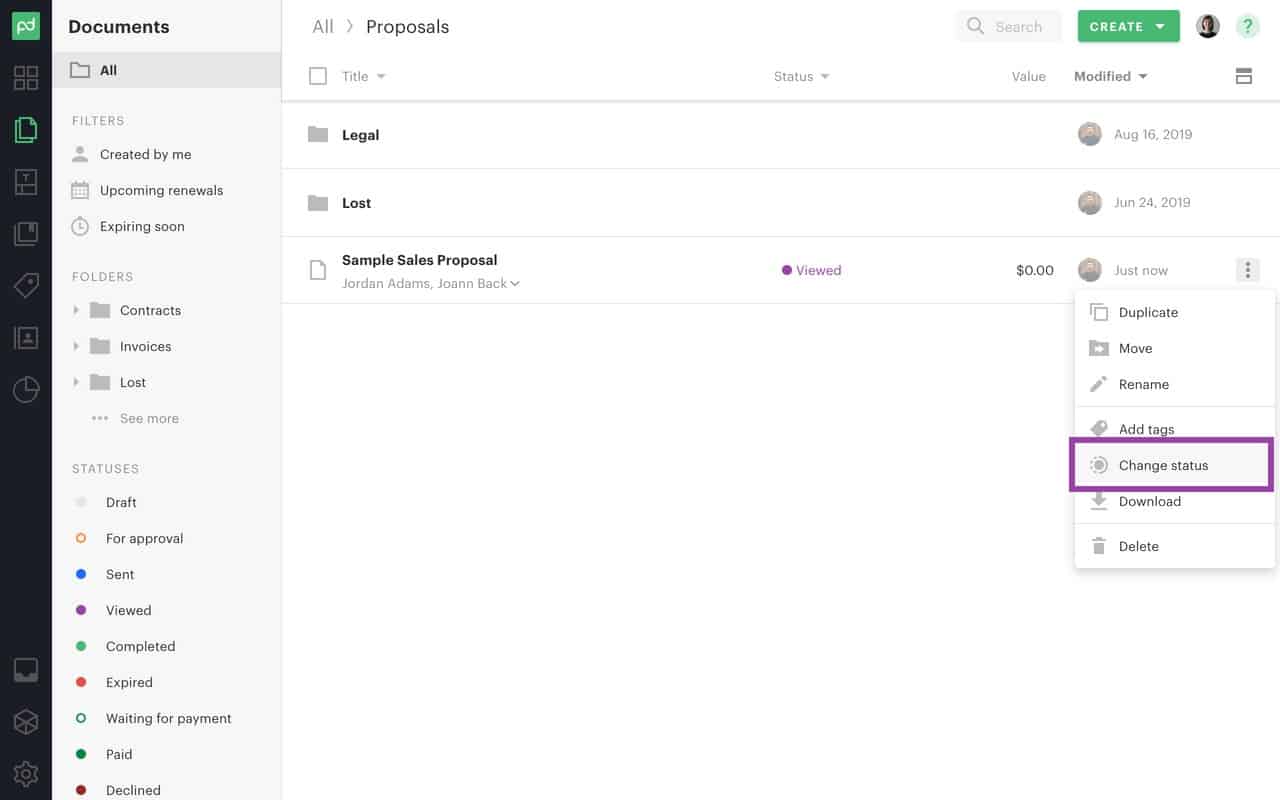This screenshot has height=800, width=1280.
Task: Select Change status in context menu
Action: pos(1174,465)
